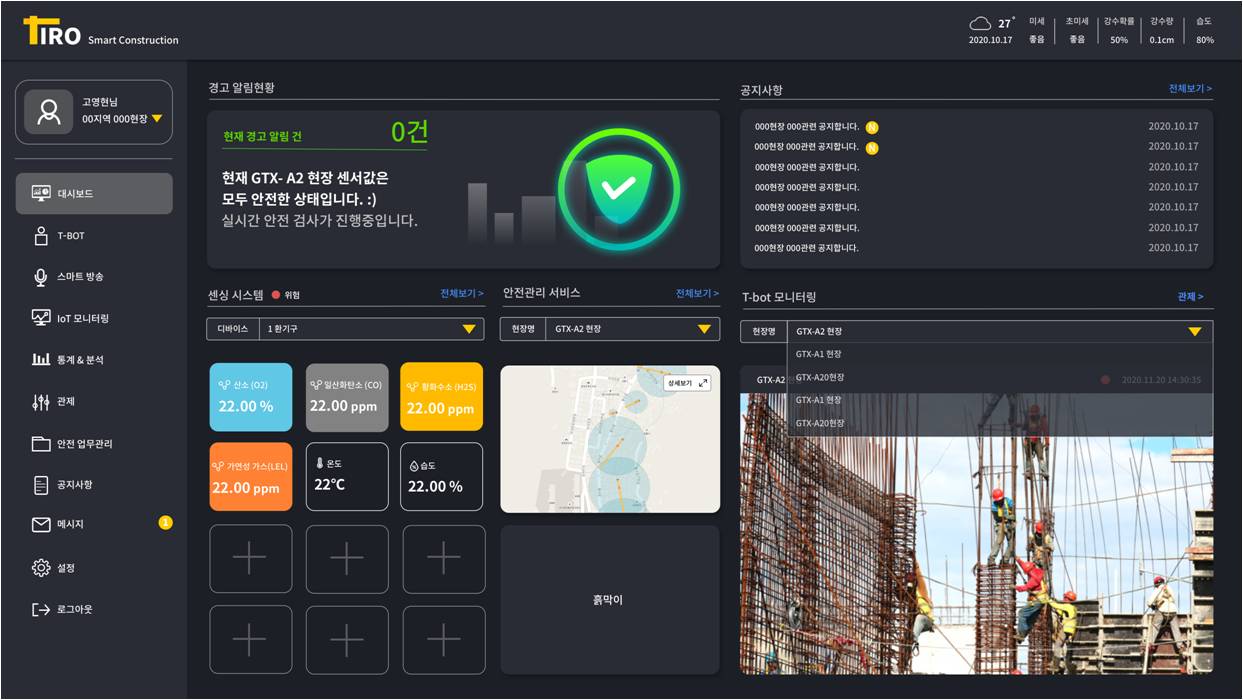
Task: Click the red recording dot beside the timestamp
Action: coord(1105,380)
